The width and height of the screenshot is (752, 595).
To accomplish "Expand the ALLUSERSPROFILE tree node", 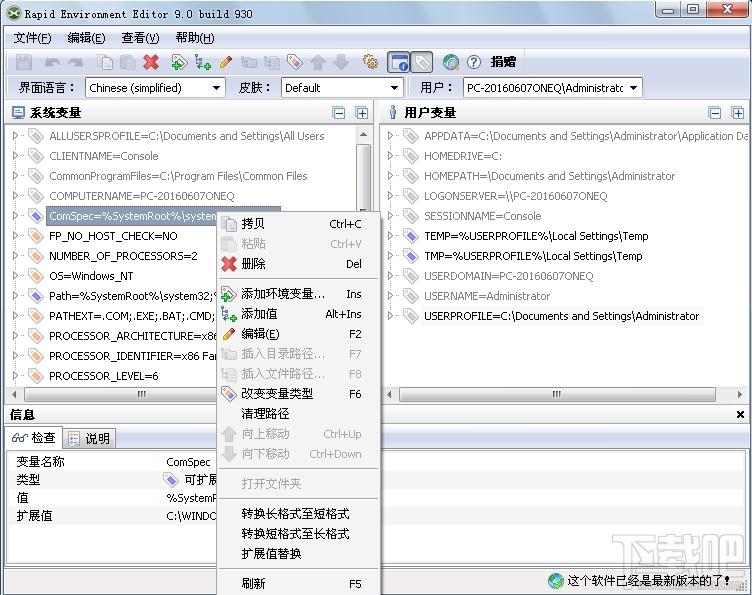I will [x=15, y=136].
